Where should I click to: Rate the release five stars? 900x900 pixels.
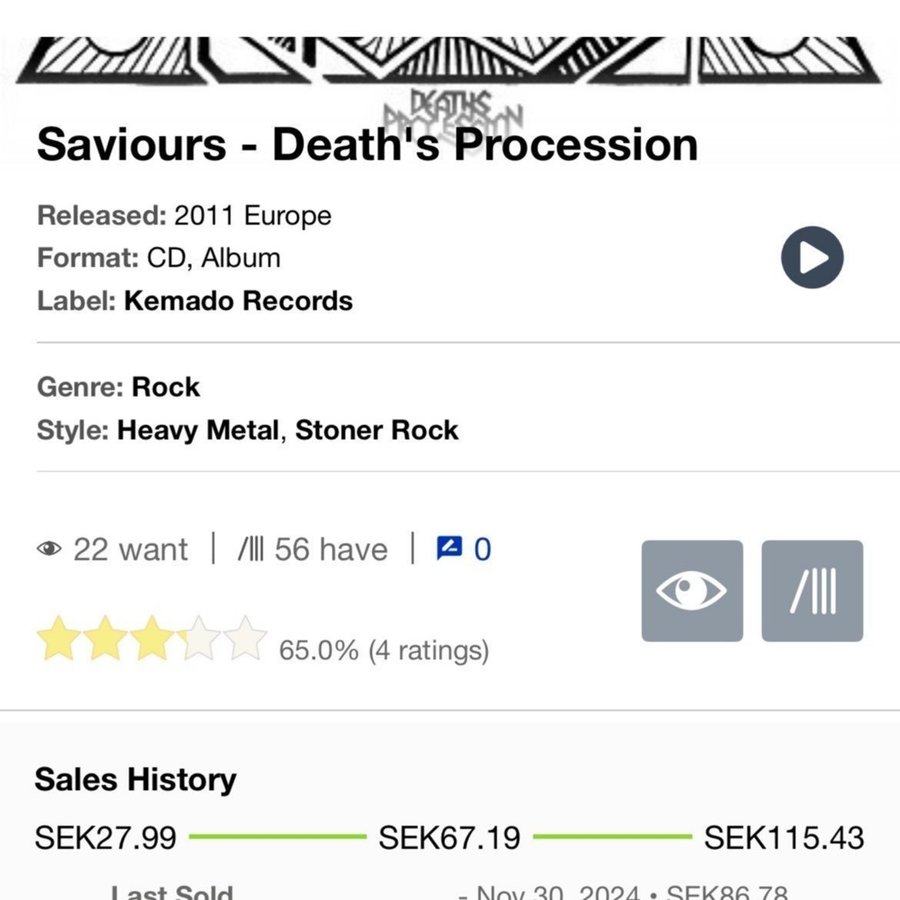coord(245,639)
